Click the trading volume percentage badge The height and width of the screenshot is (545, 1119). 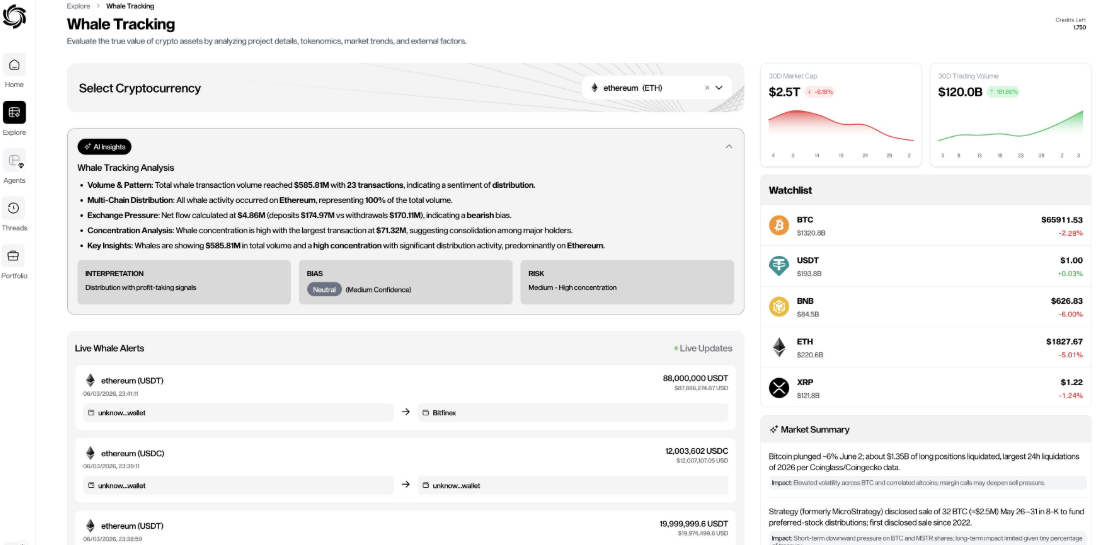coord(1003,92)
